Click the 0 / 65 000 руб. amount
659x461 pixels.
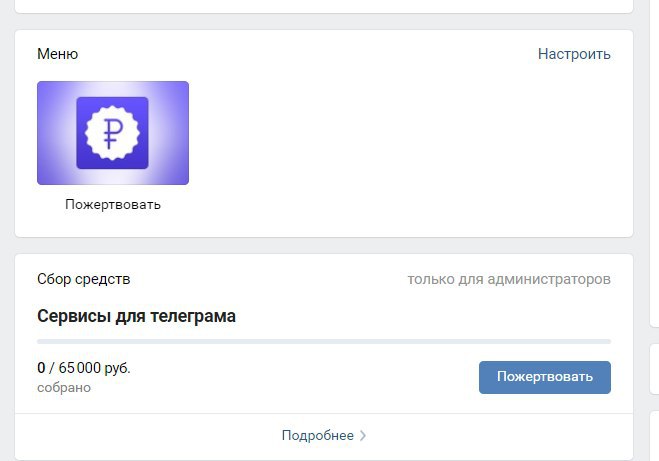pos(84,368)
